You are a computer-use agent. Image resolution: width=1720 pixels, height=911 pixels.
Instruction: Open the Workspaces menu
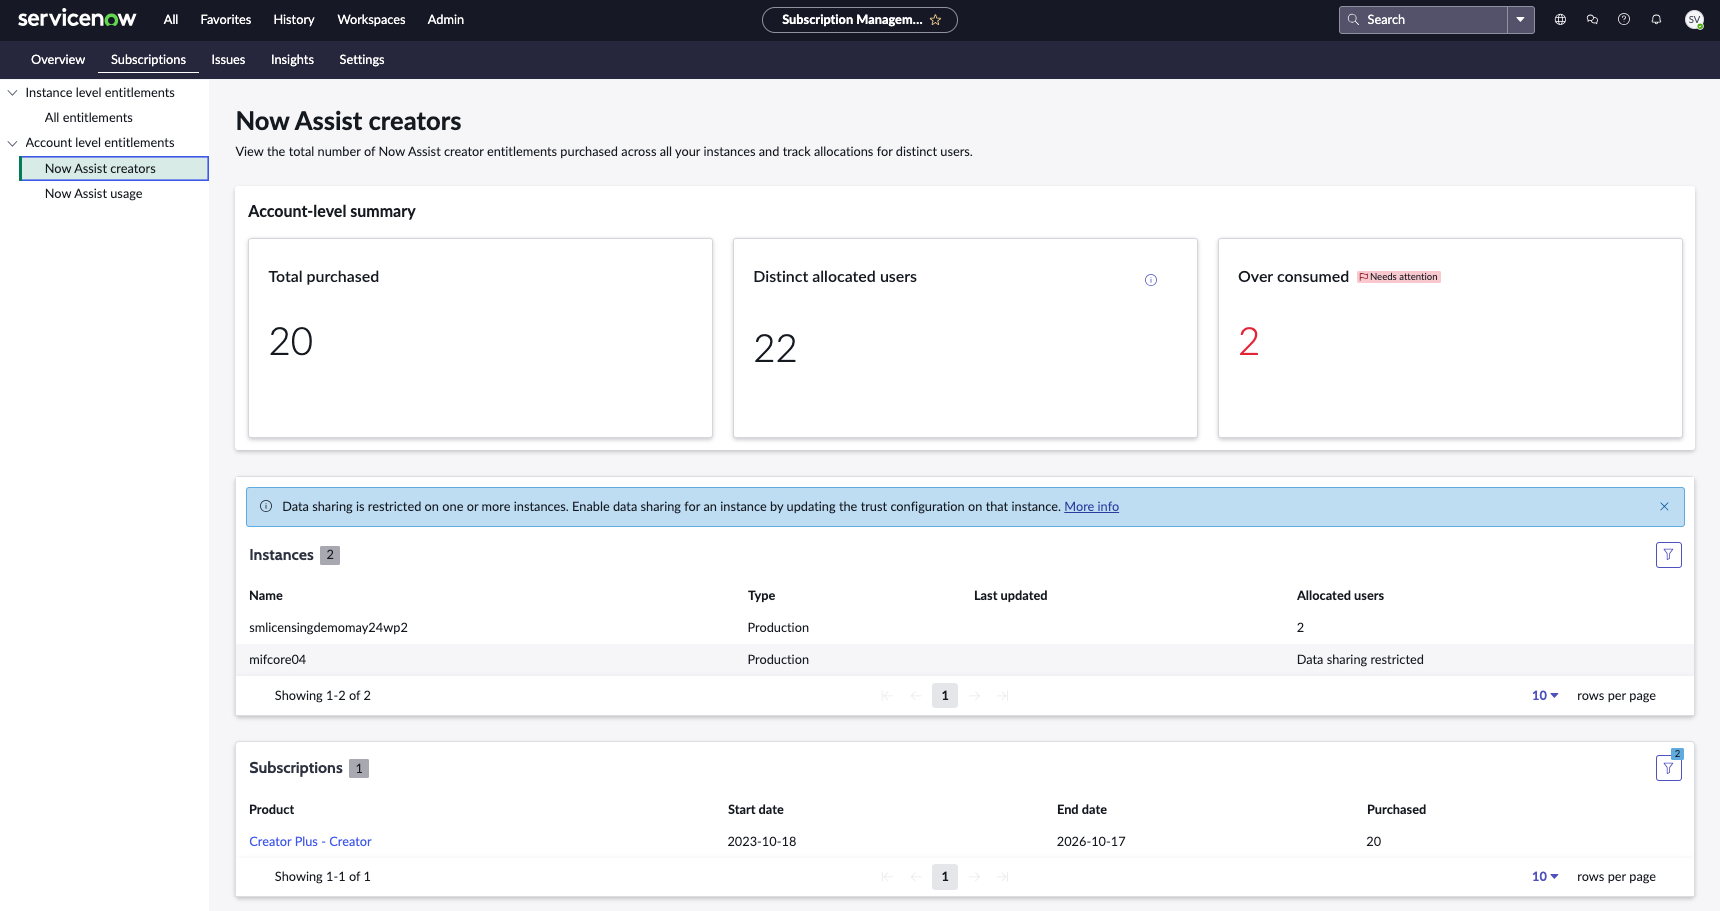371,19
